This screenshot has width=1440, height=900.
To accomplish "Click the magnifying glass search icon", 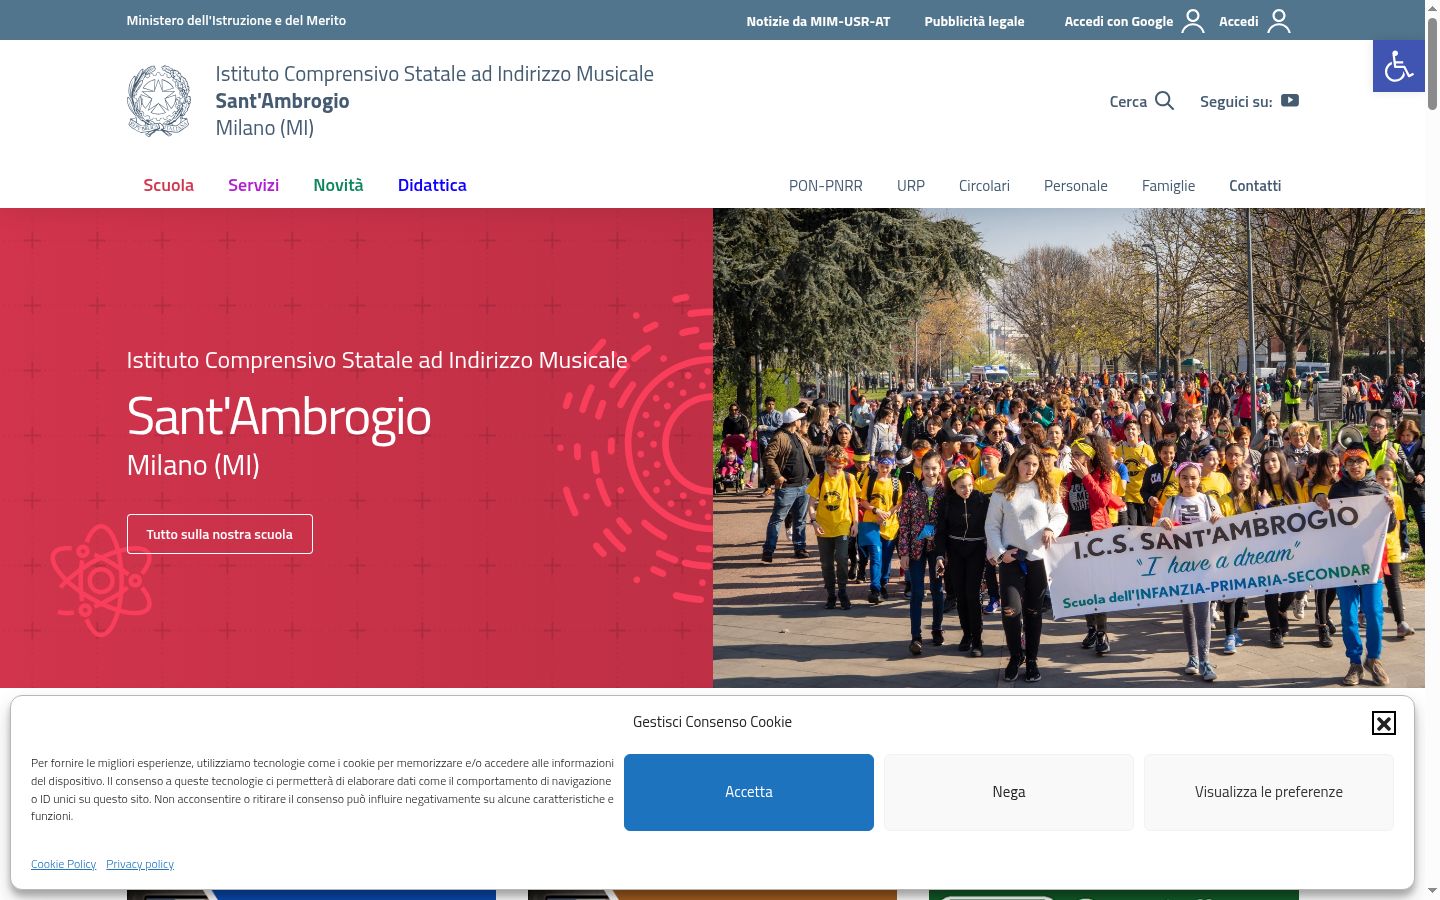I will [1164, 101].
